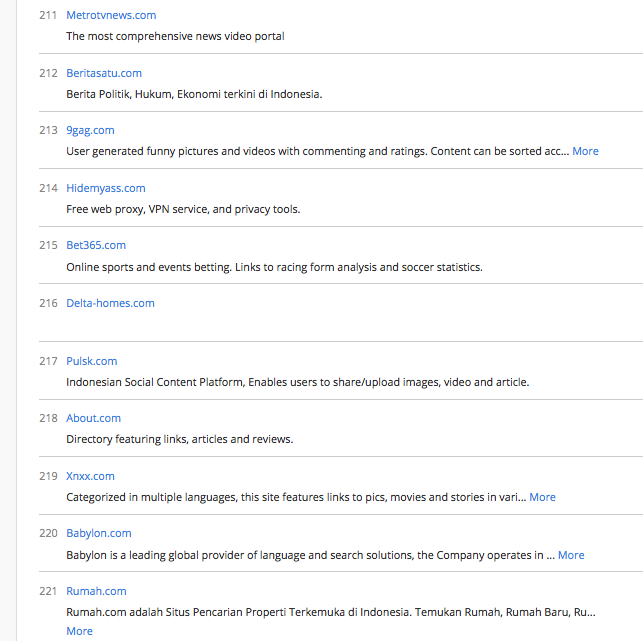The image size is (643, 641).
Task: Click the Metrotvnews news video portal description
Action: 175,36
